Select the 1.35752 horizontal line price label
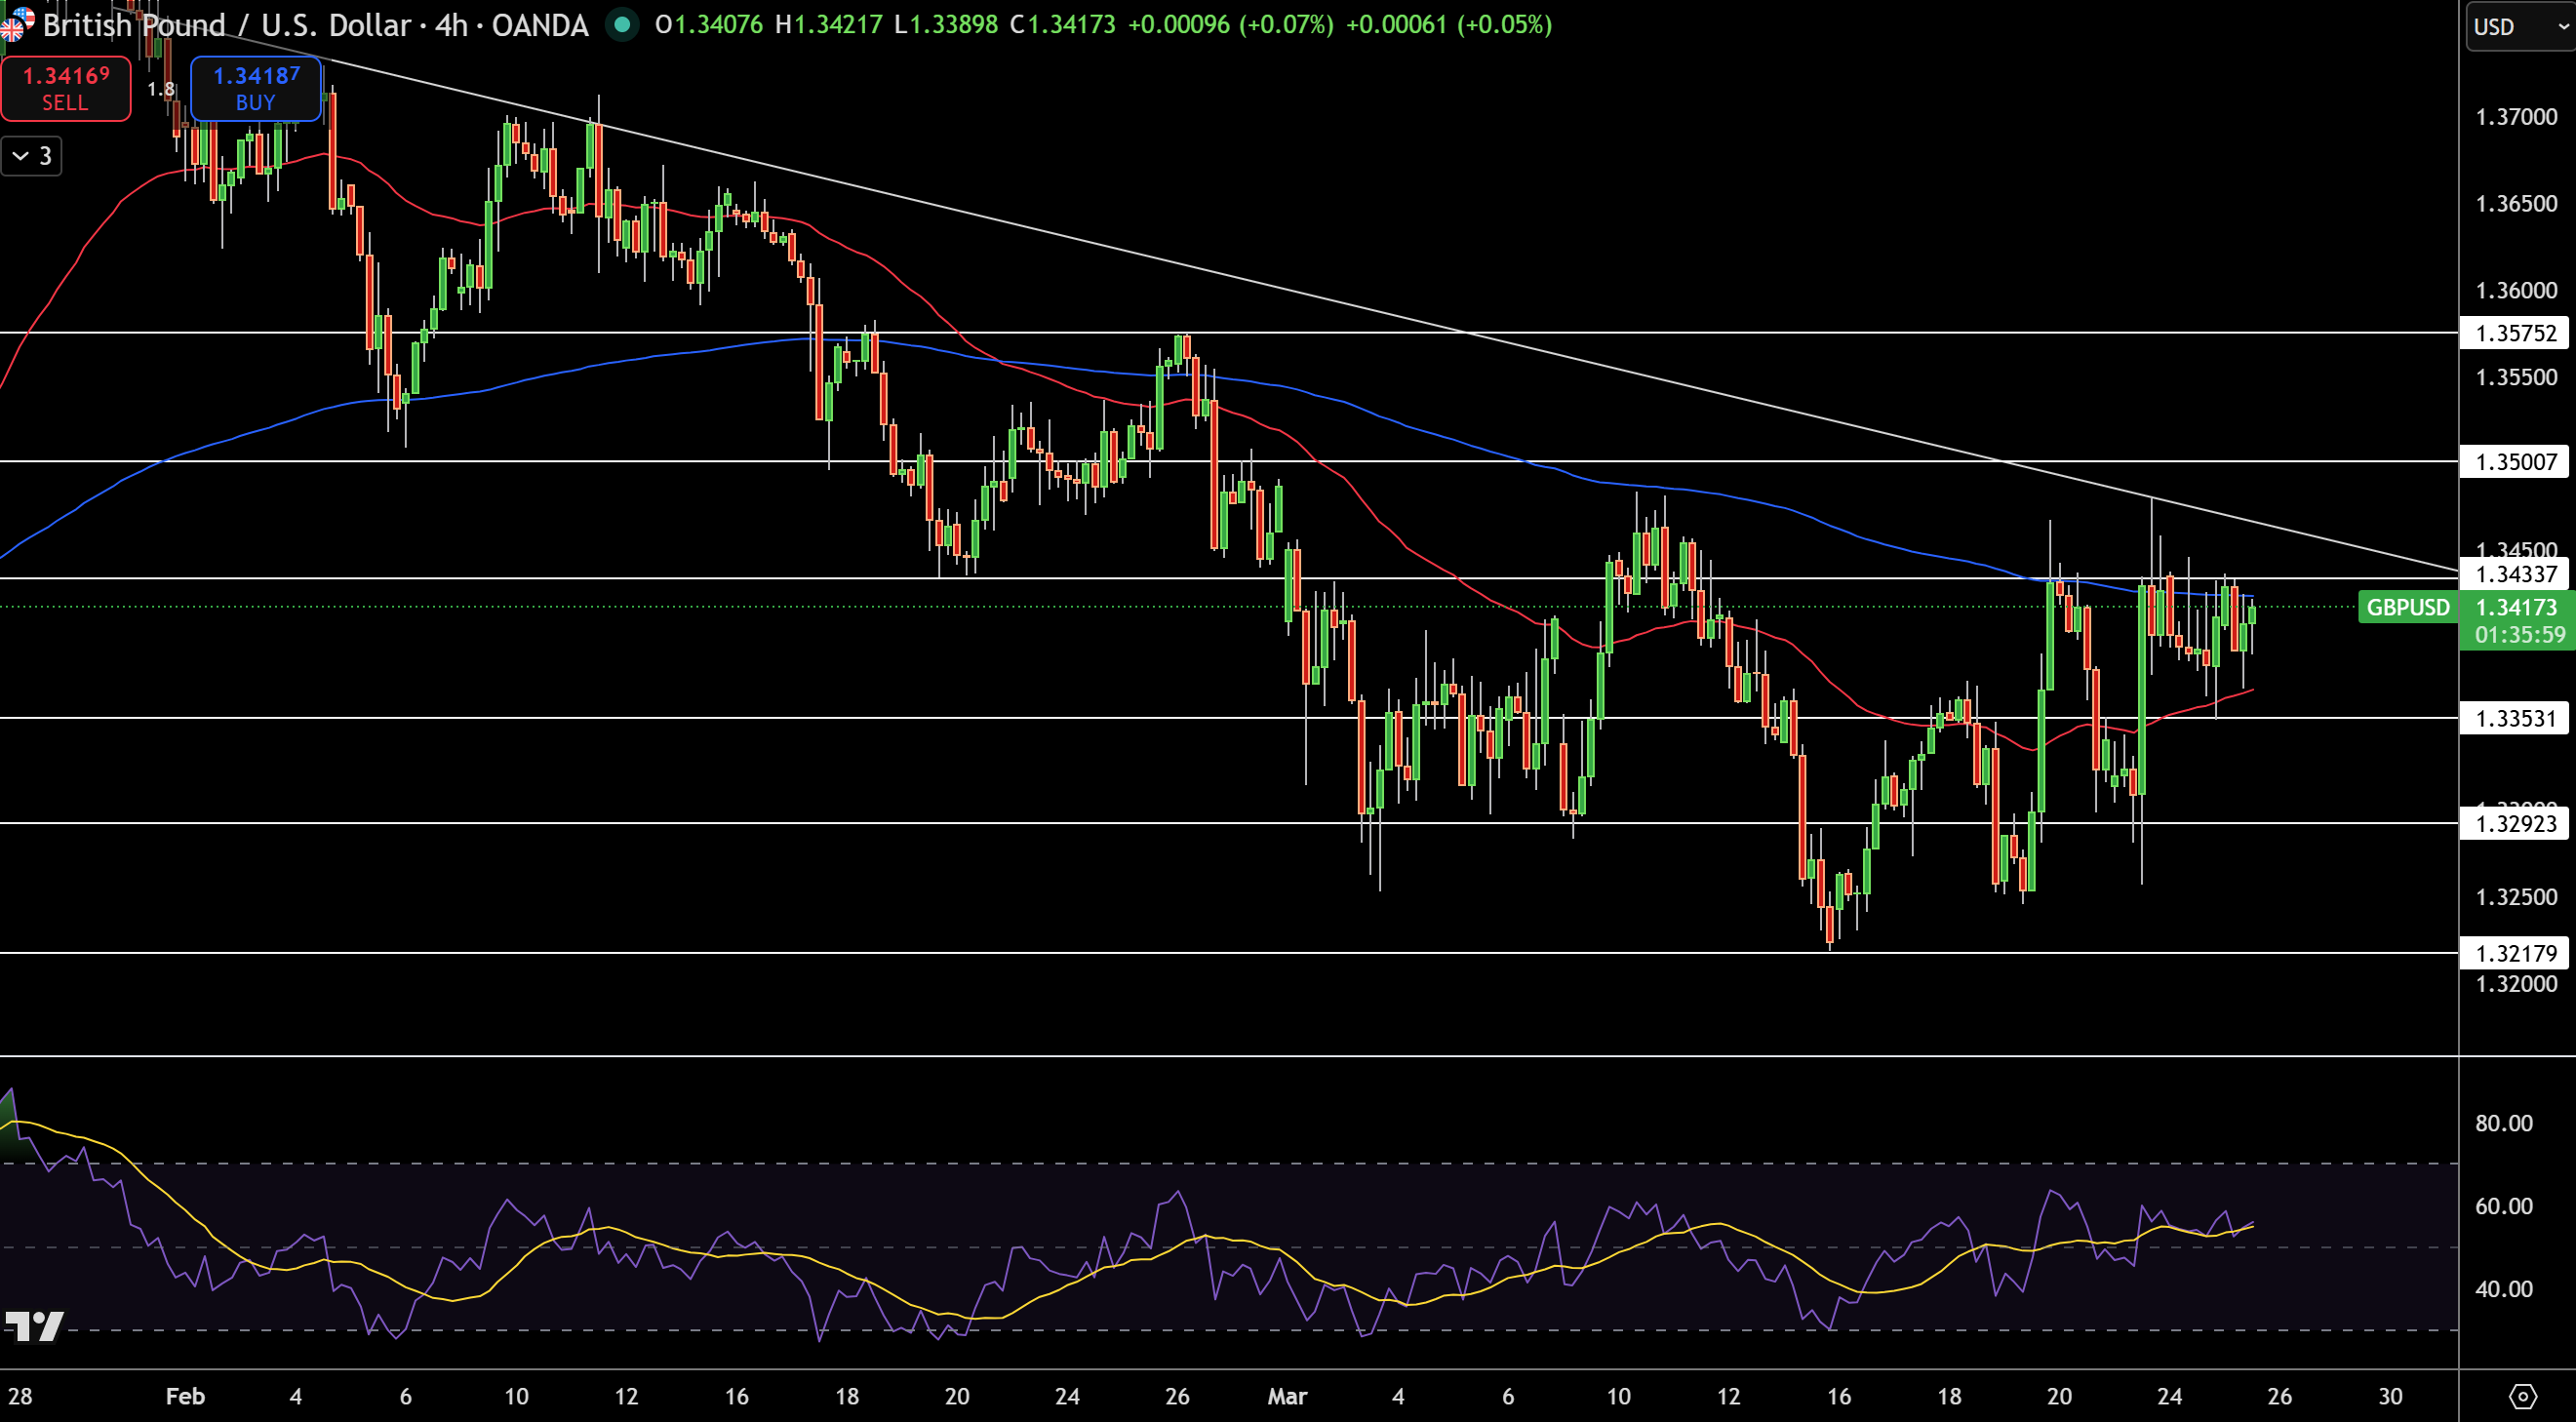Screen dimensions: 2576x1422 pos(2515,333)
